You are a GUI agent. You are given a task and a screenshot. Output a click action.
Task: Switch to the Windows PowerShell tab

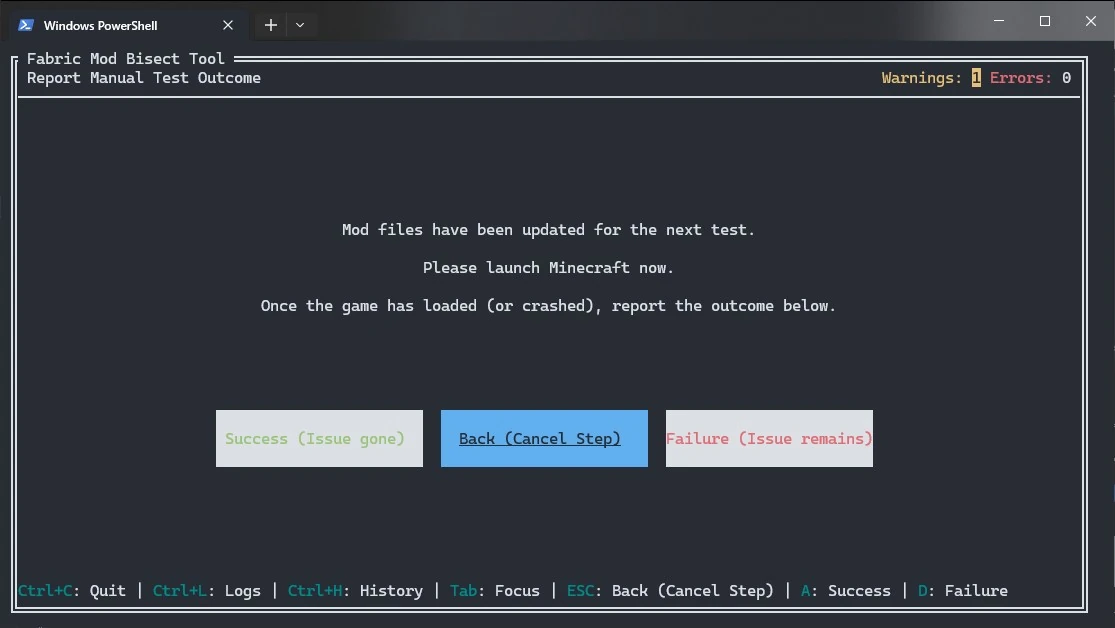tap(127, 25)
